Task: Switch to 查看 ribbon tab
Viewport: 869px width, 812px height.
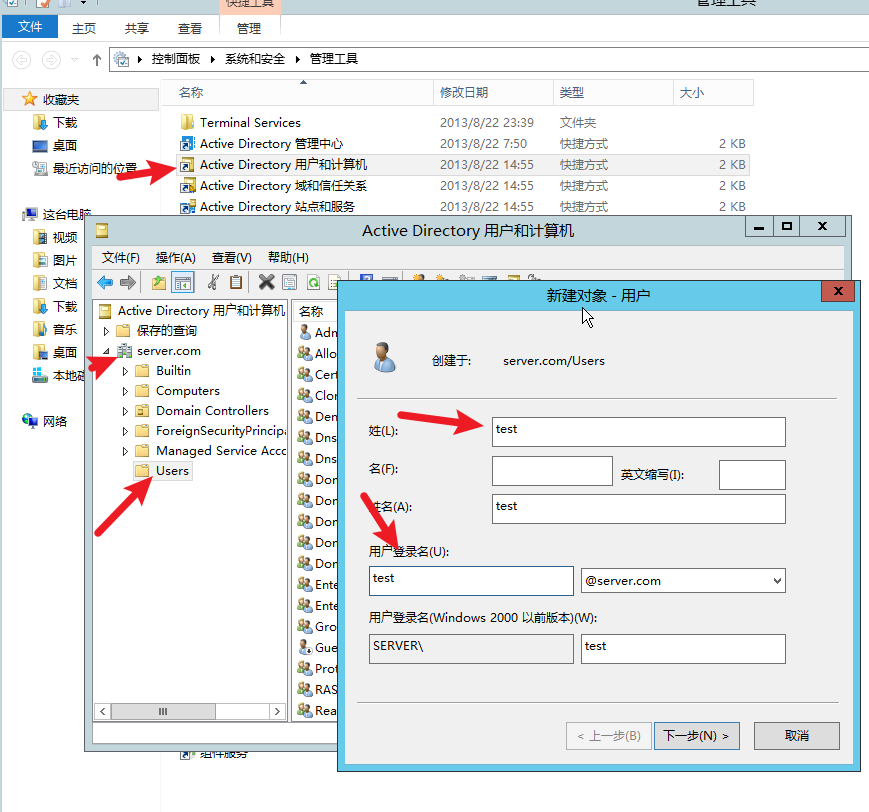Action: [190, 28]
